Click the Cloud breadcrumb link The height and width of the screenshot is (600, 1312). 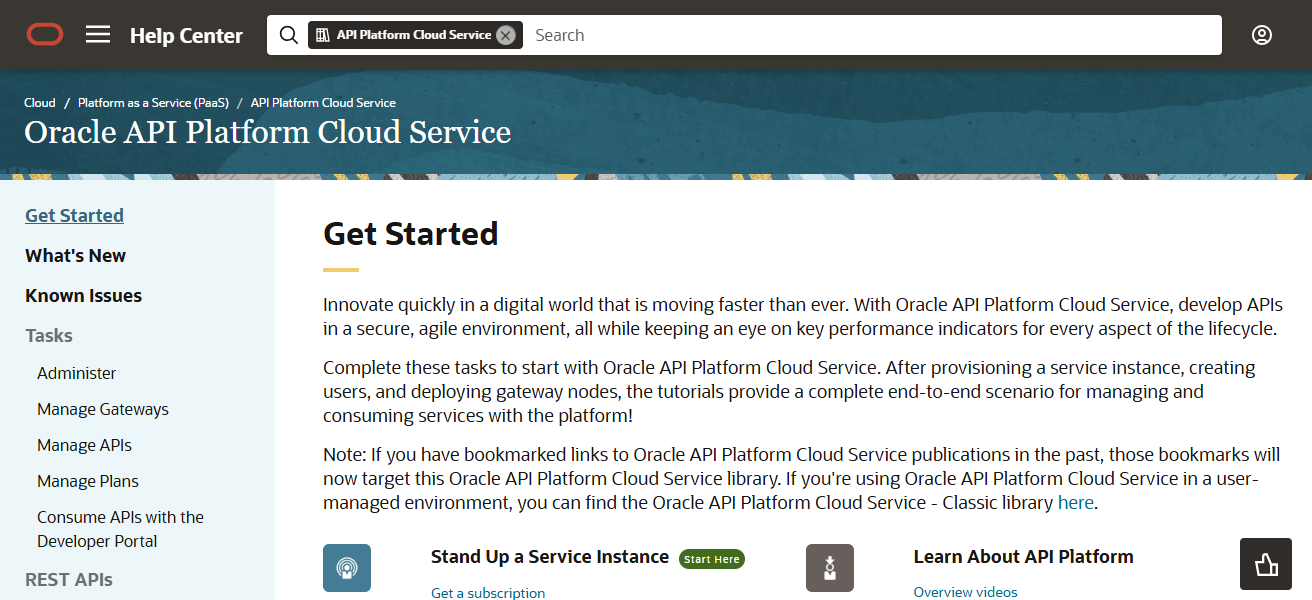point(39,102)
